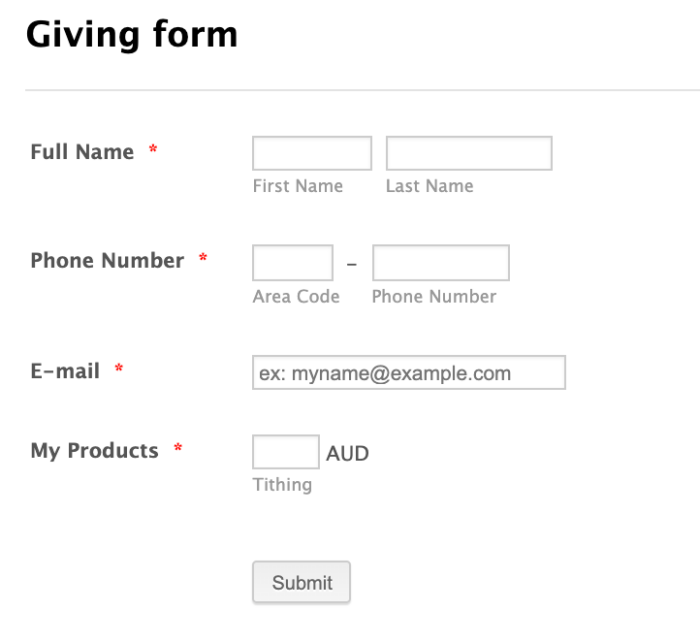
Task: Click the First Name input field
Action: [312, 154]
